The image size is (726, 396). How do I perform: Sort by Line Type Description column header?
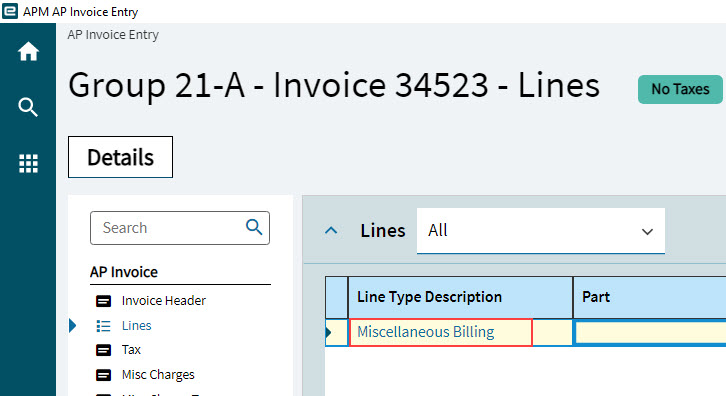pyautogui.click(x=460, y=297)
